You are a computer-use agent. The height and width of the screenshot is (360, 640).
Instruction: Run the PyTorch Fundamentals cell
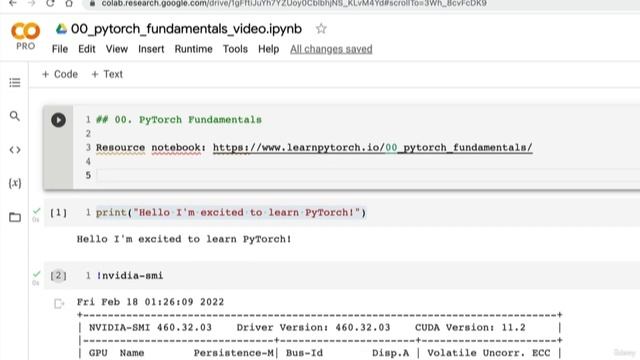(58, 120)
